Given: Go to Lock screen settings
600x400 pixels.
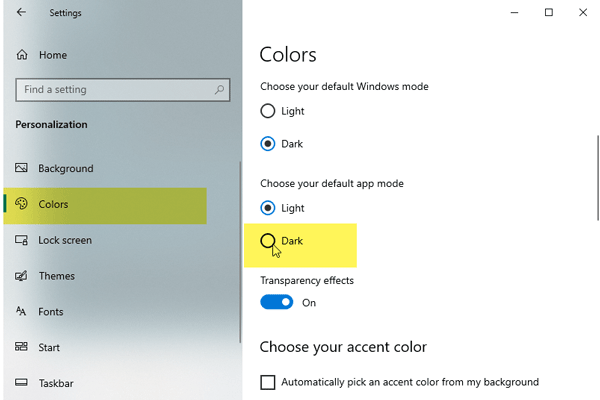Looking at the screenshot, I should click(x=64, y=241).
